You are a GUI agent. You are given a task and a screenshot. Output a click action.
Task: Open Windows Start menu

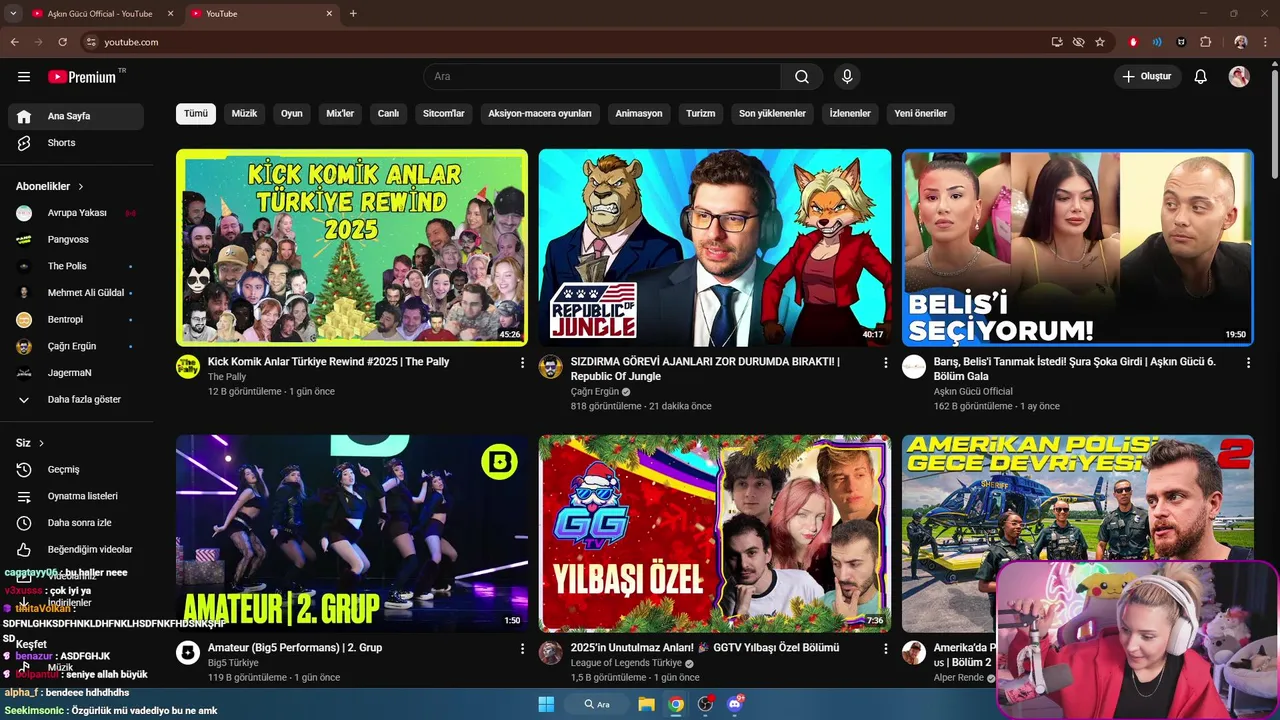546,704
